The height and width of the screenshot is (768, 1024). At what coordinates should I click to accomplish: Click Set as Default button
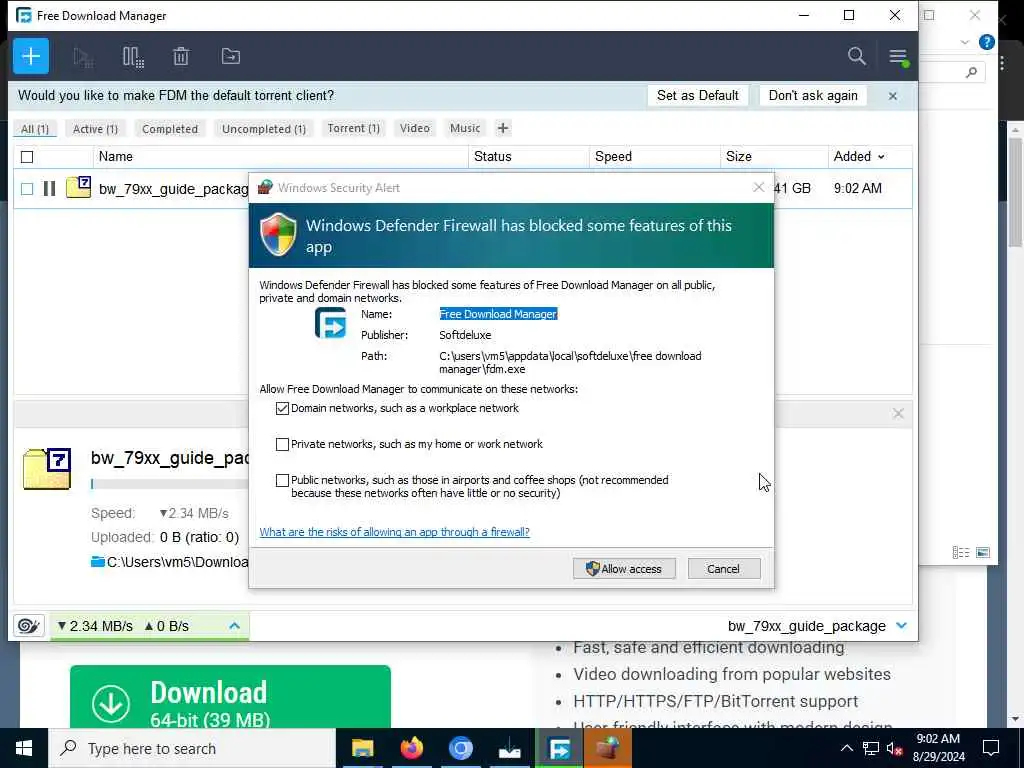point(697,95)
